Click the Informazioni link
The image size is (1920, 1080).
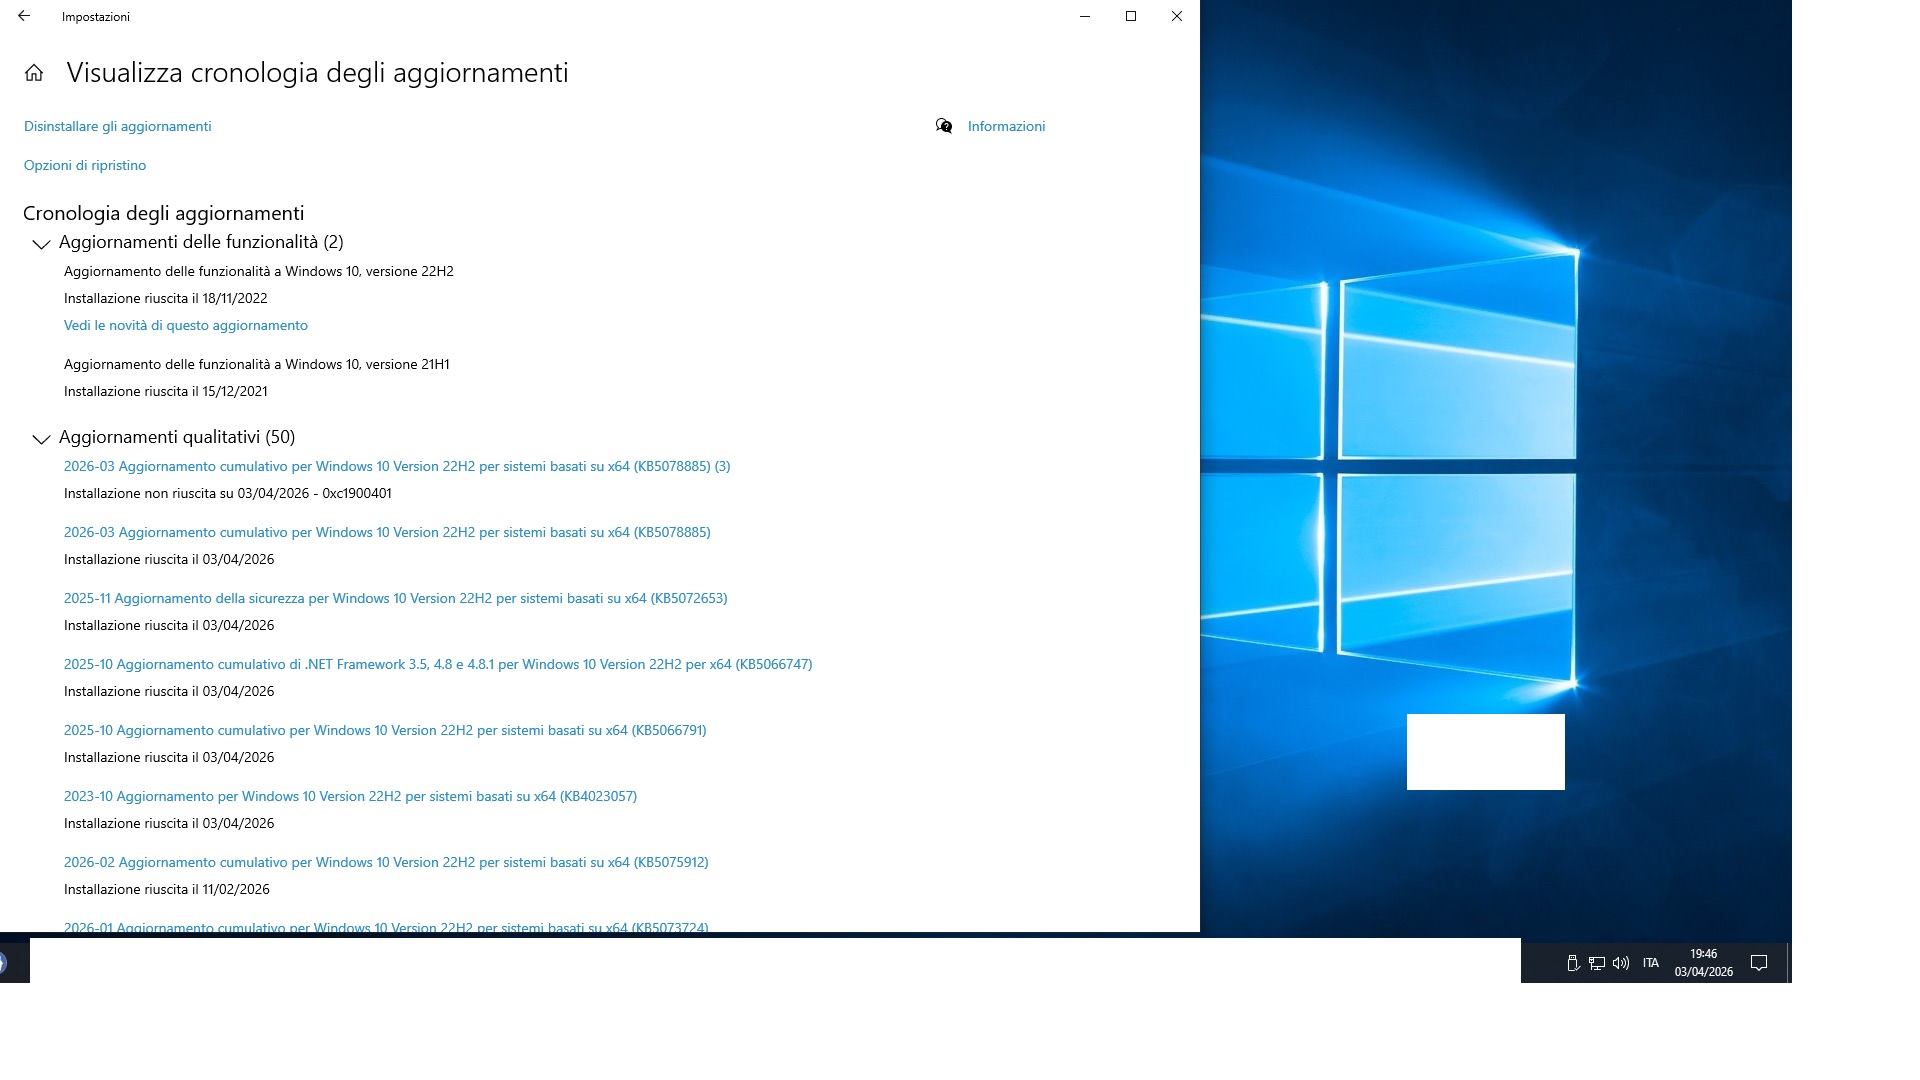[x=1006, y=126]
